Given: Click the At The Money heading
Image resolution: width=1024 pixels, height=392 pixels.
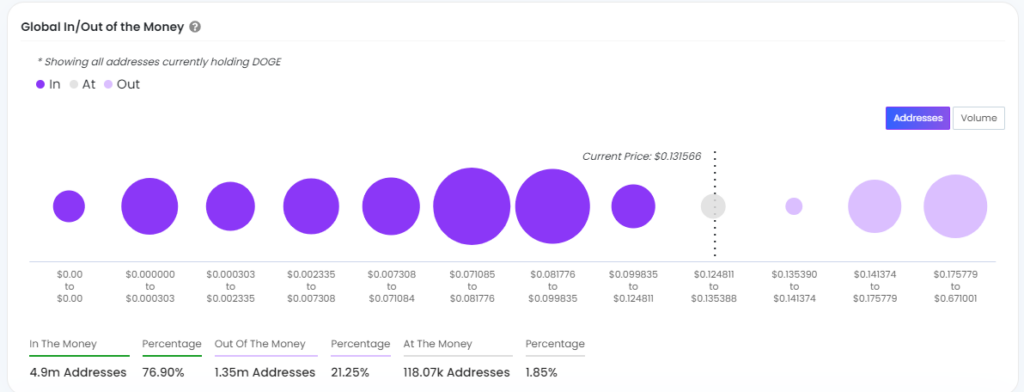Looking at the screenshot, I should tap(438, 344).
